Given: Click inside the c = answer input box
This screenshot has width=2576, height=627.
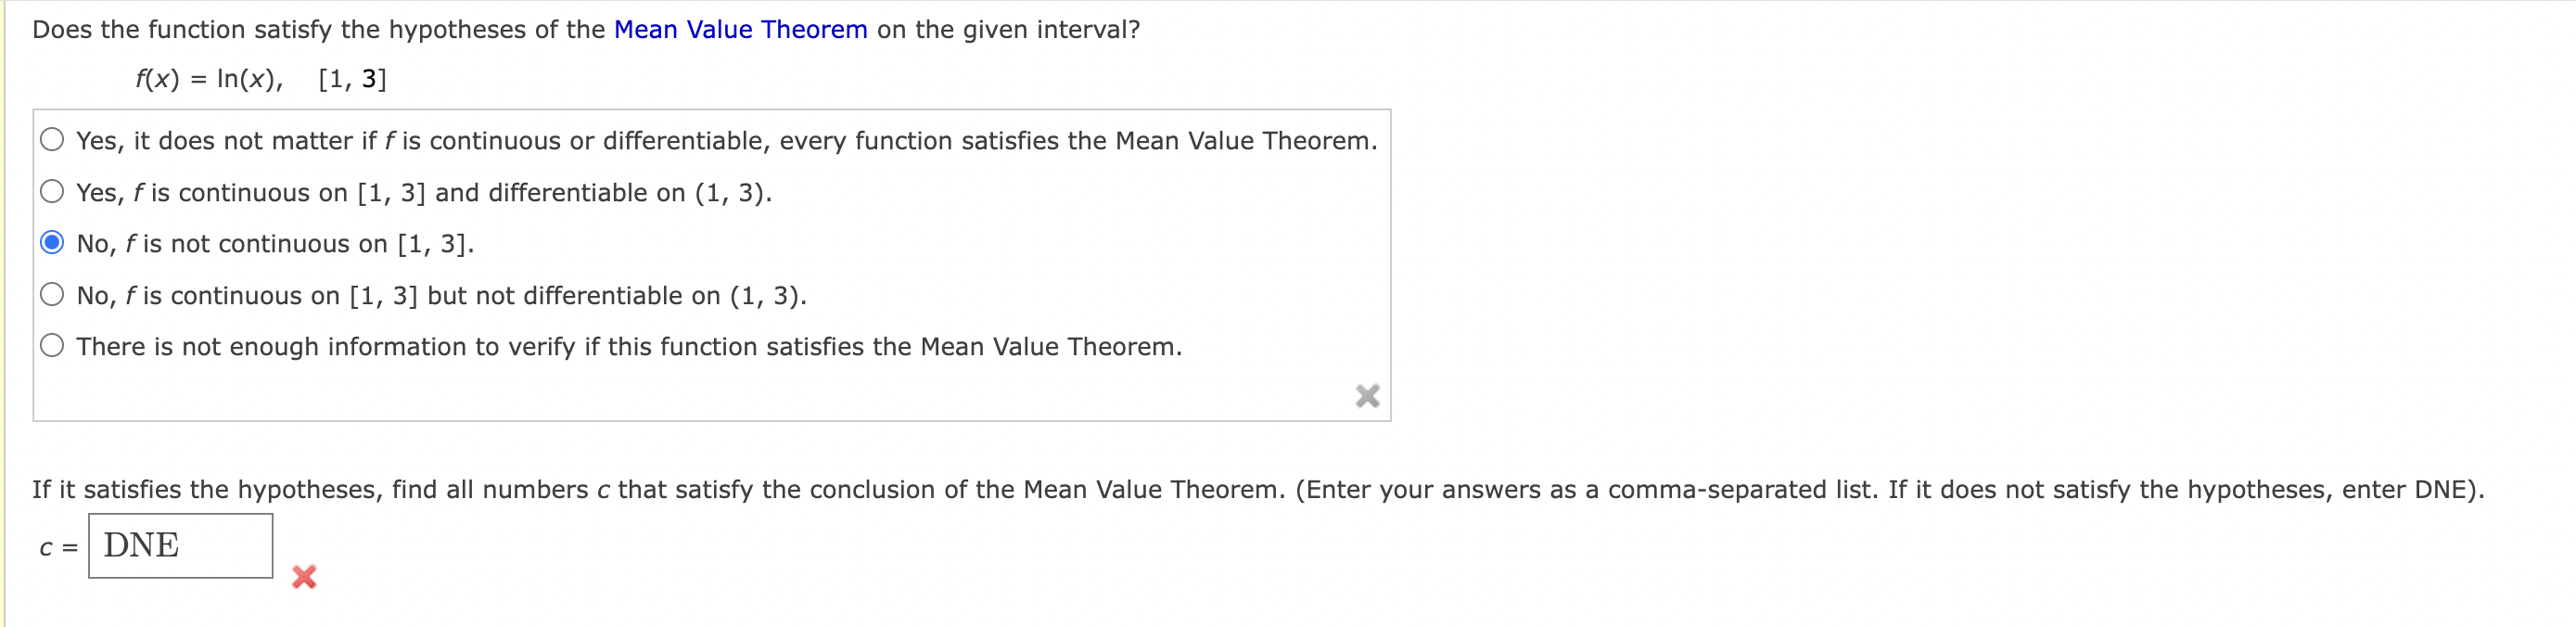Looking at the screenshot, I should (x=180, y=546).
